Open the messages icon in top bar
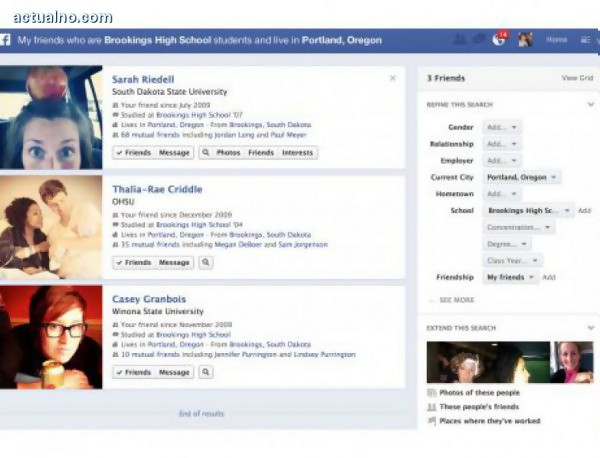Screen dimensions: 600x458 [479, 39]
